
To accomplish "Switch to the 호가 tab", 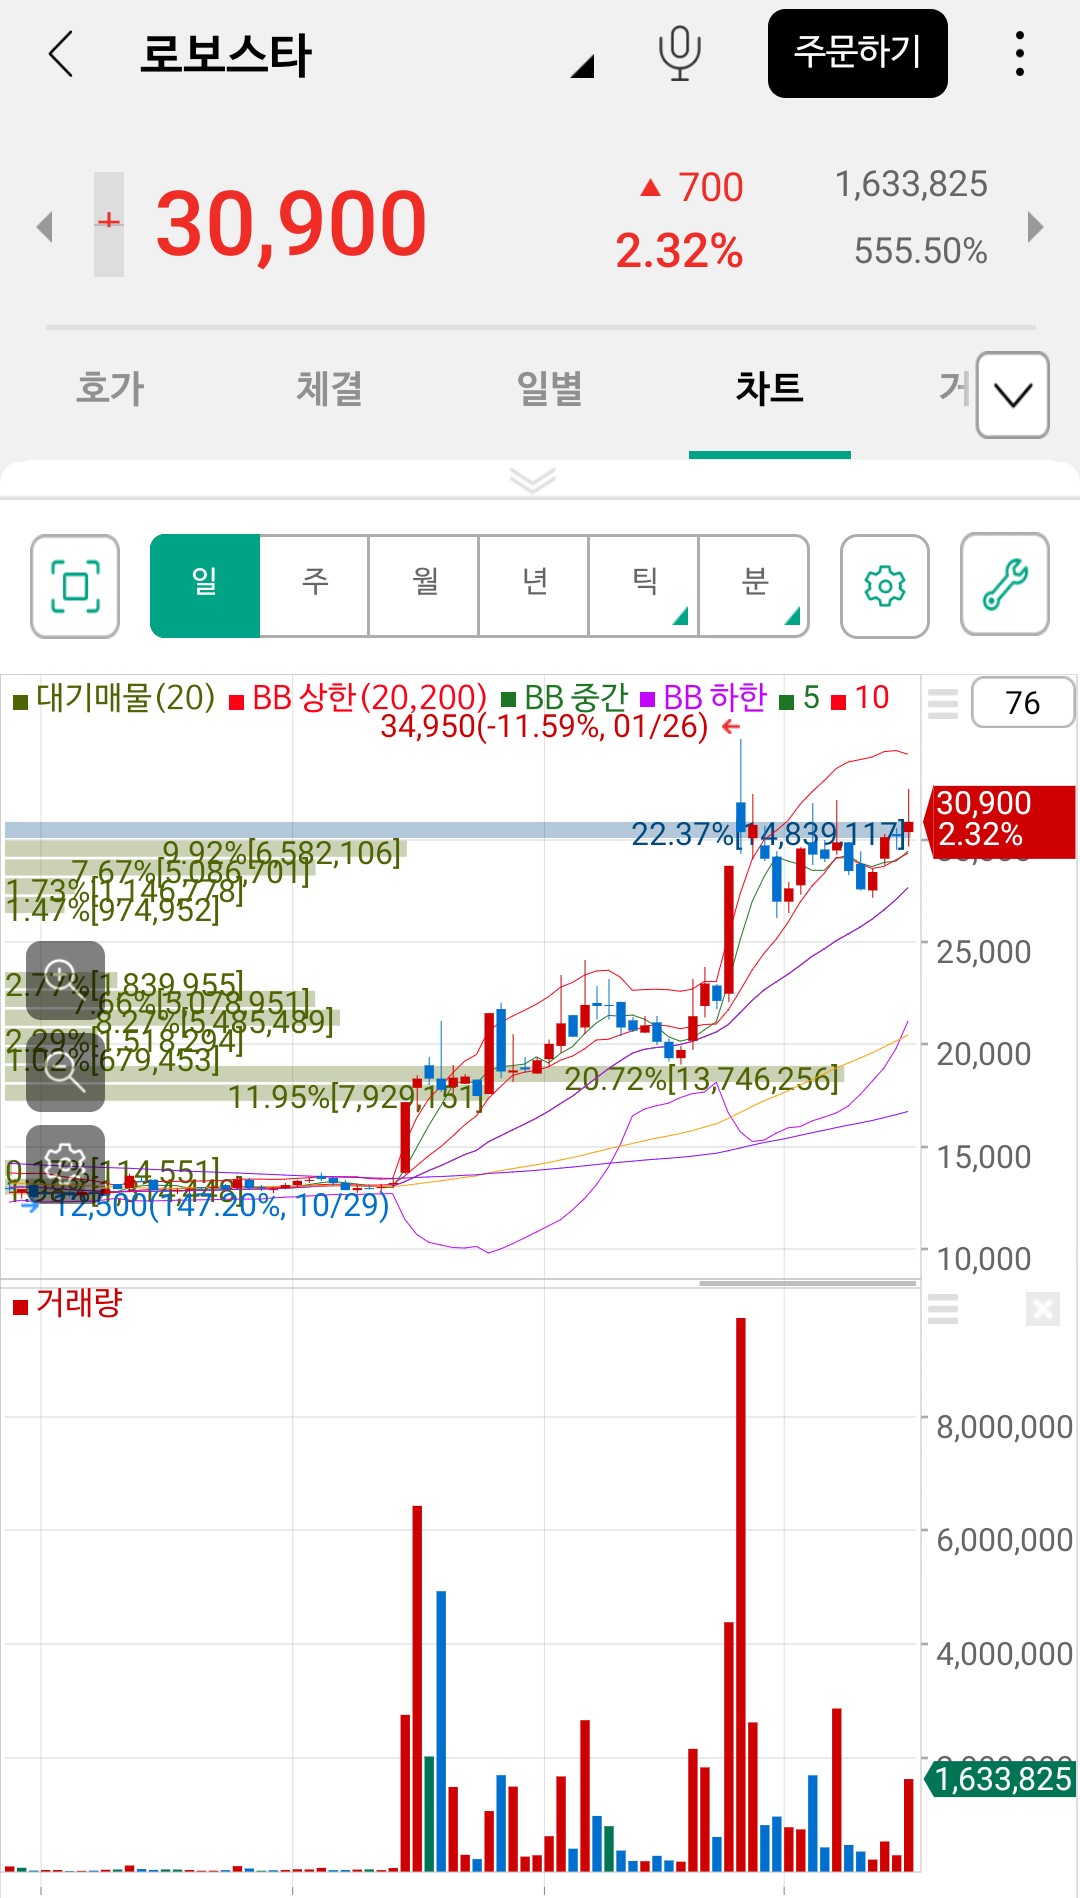I will pyautogui.click(x=110, y=388).
